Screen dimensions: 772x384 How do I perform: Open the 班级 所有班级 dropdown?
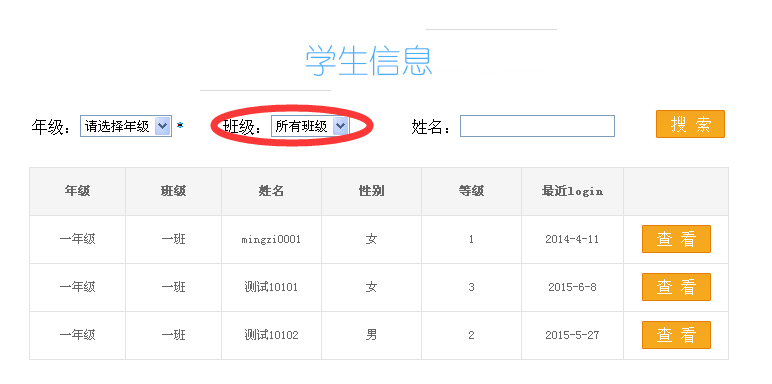pos(310,127)
